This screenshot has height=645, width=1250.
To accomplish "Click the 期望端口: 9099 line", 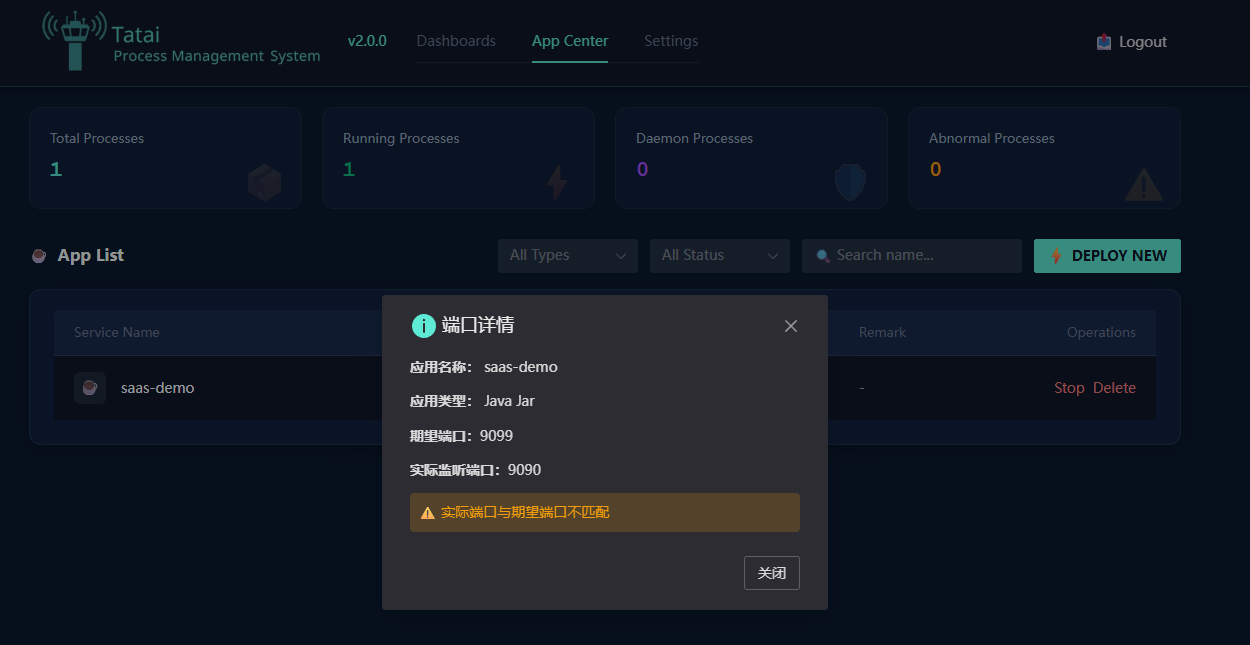I will [x=461, y=436].
